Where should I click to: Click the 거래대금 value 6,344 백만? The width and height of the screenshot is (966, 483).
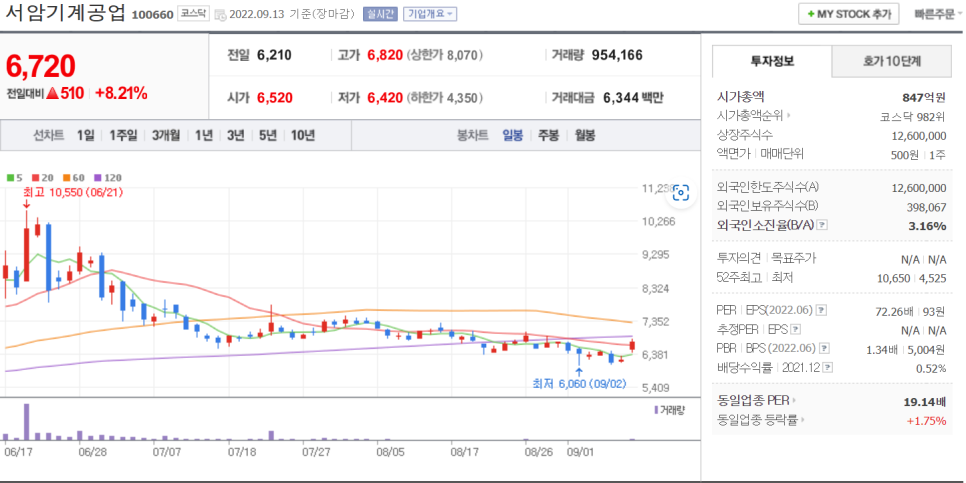633,97
